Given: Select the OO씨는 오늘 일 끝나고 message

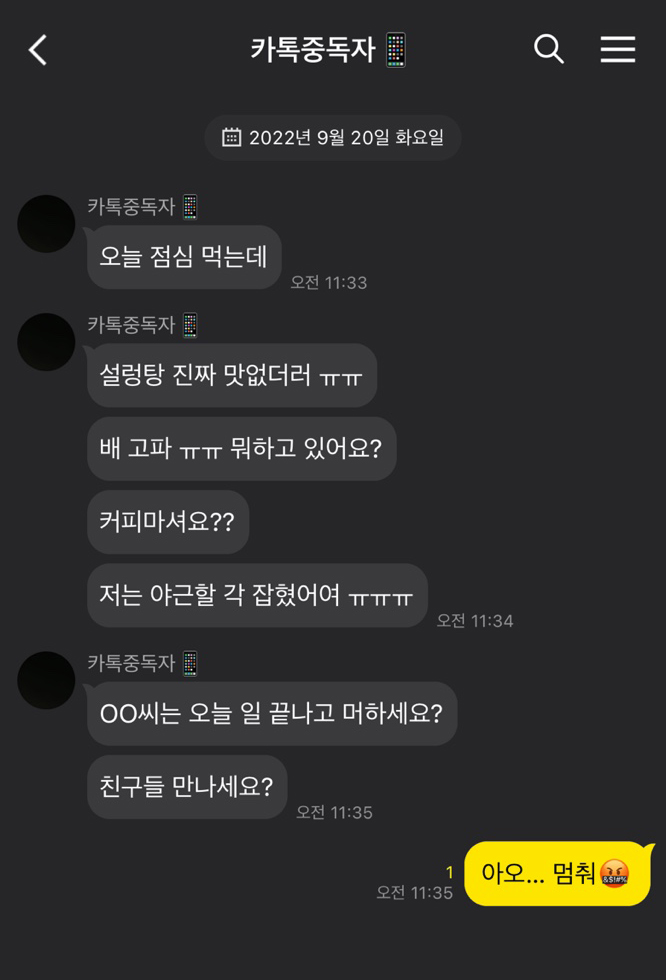Looking at the screenshot, I should click(272, 713).
